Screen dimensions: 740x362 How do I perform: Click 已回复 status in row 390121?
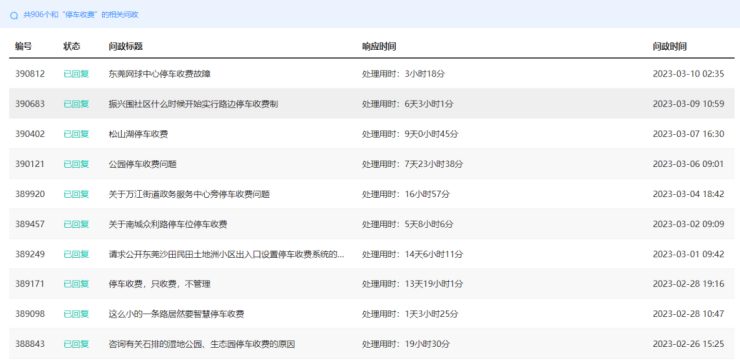pos(76,164)
